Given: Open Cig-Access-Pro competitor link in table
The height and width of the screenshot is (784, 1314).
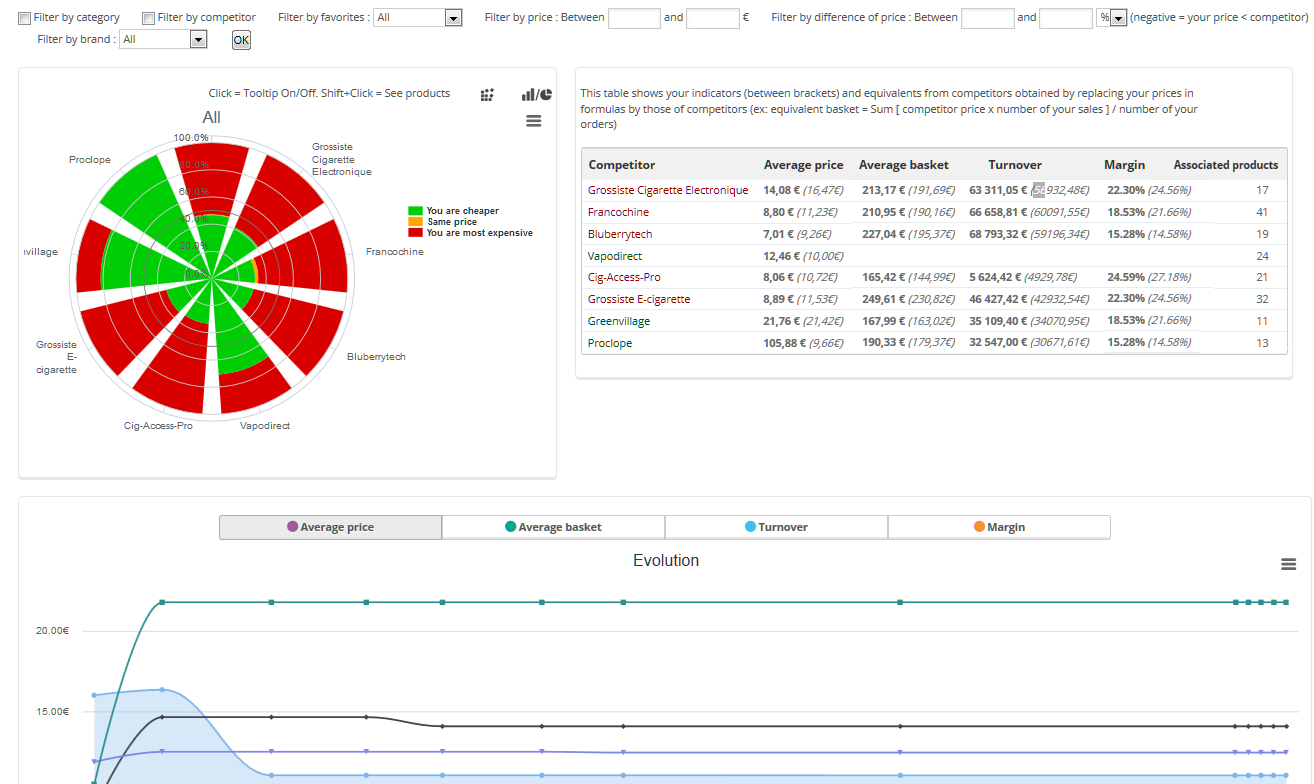Looking at the screenshot, I should tap(624, 277).
